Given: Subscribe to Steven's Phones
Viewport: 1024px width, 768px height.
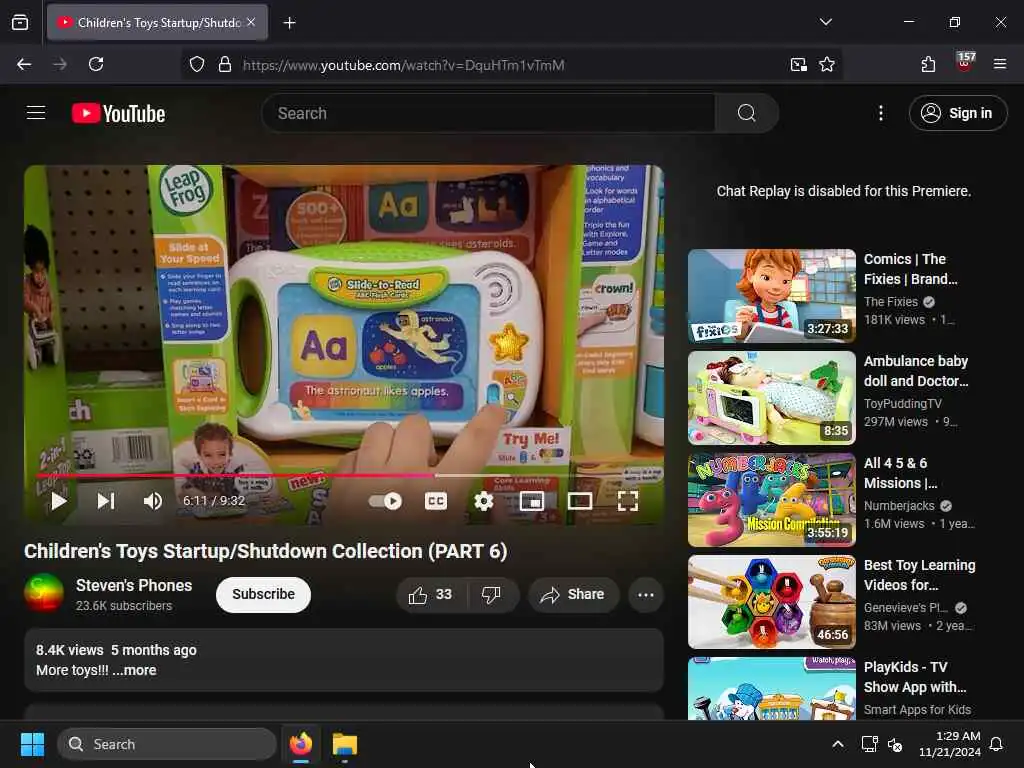Looking at the screenshot, I should tap(263, 594).
